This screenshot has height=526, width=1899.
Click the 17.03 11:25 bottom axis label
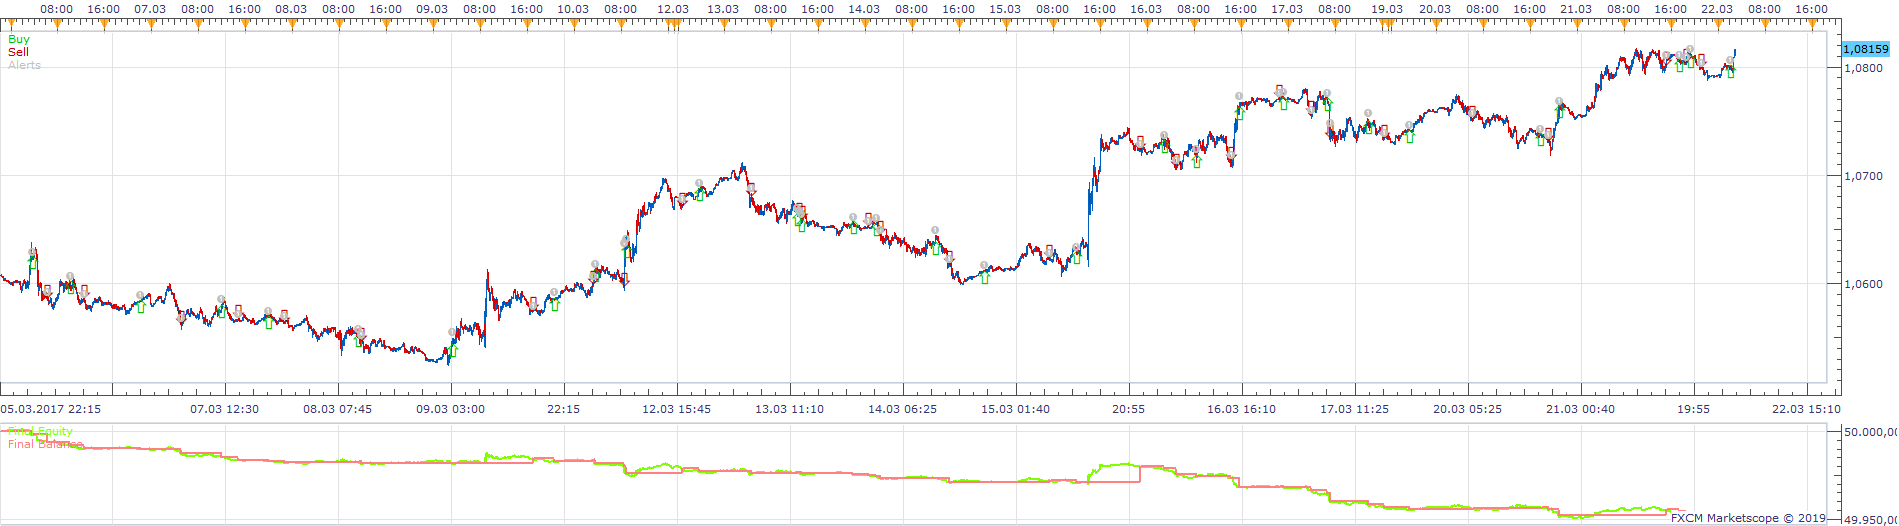click(1355, 409)
